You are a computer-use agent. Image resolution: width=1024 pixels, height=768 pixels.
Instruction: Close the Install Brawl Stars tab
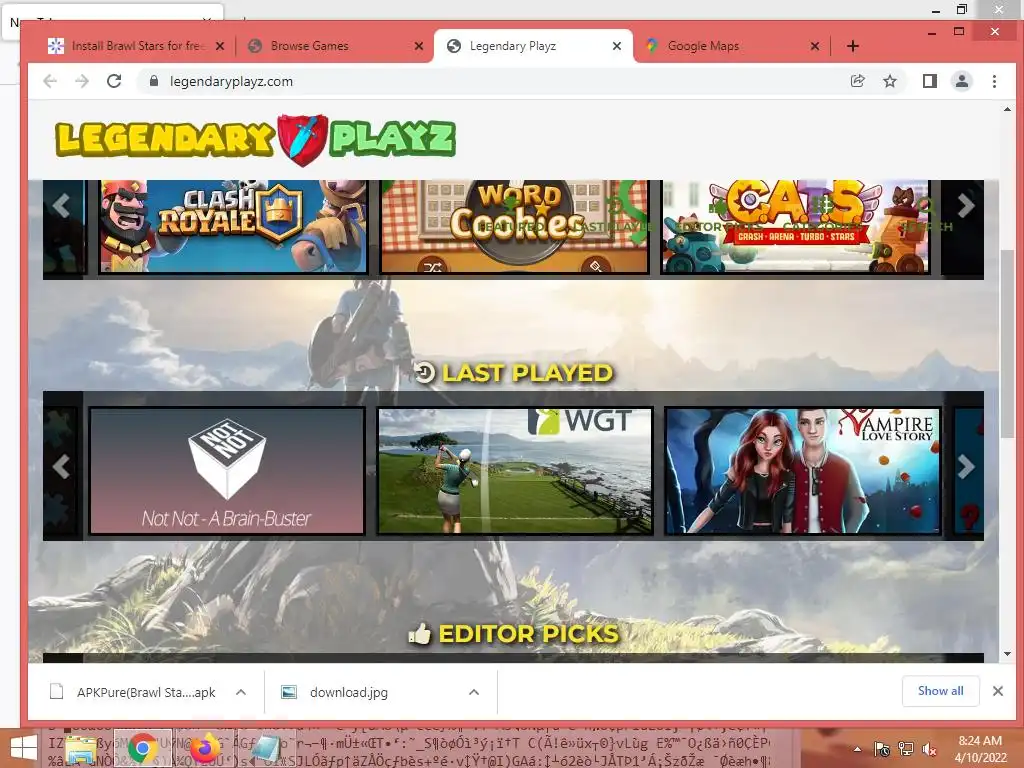(220, 46)
